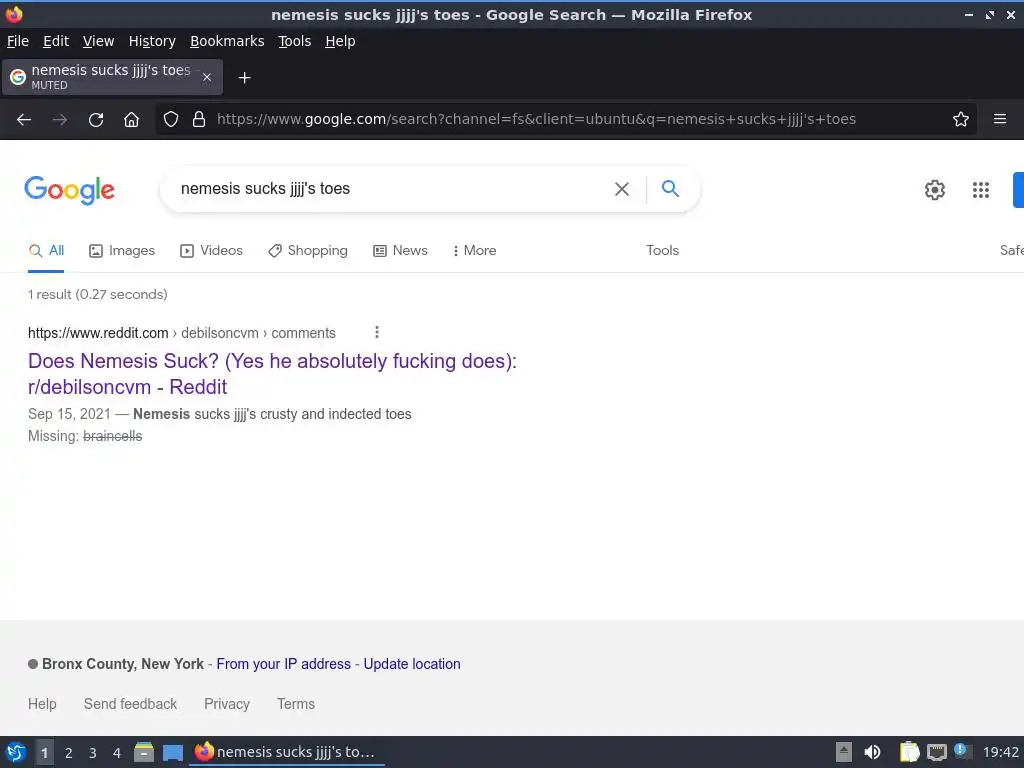Open the file manager taskbar icon
Viewport: 1024px width, 768px height.
click(144, 752)
